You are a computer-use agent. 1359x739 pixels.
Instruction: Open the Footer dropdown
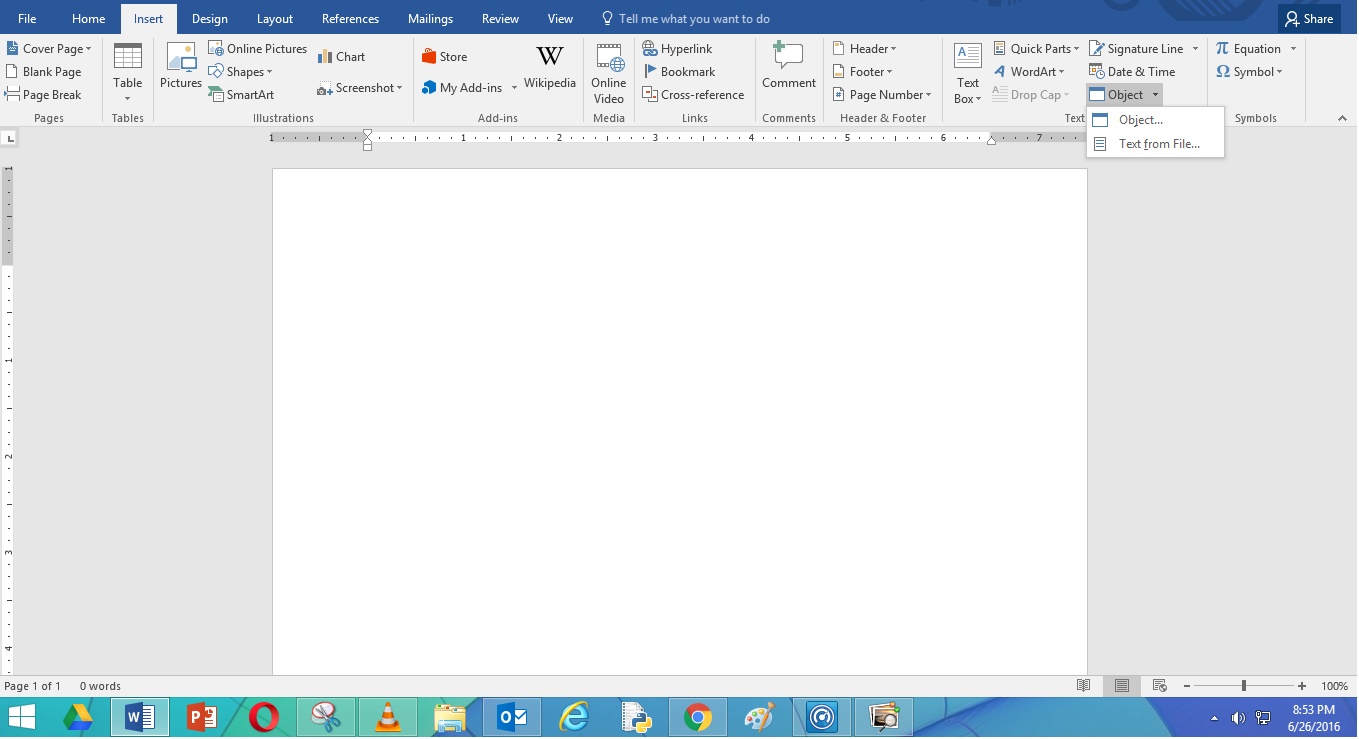tap(862, 72)
